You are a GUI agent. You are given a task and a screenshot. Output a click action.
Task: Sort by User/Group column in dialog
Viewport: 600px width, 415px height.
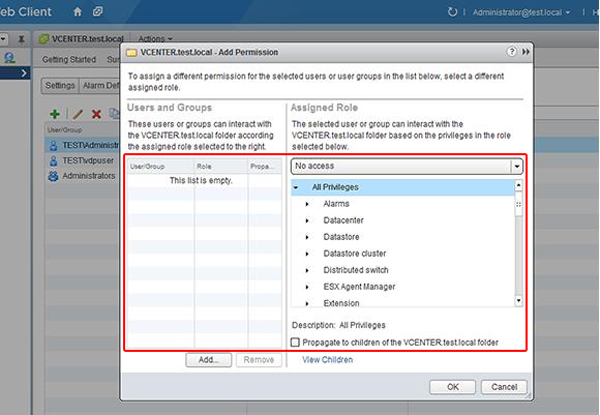(x=160, y=166)
